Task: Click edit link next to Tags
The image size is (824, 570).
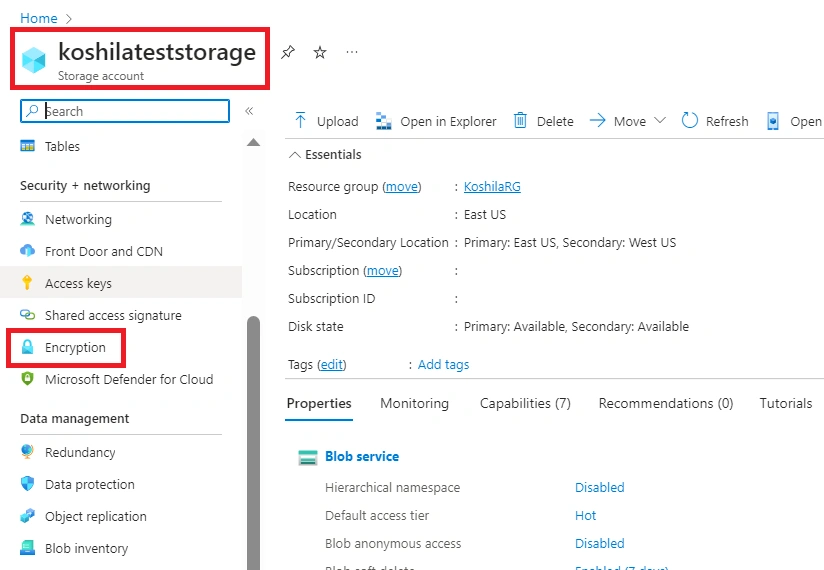Action: 332,364
